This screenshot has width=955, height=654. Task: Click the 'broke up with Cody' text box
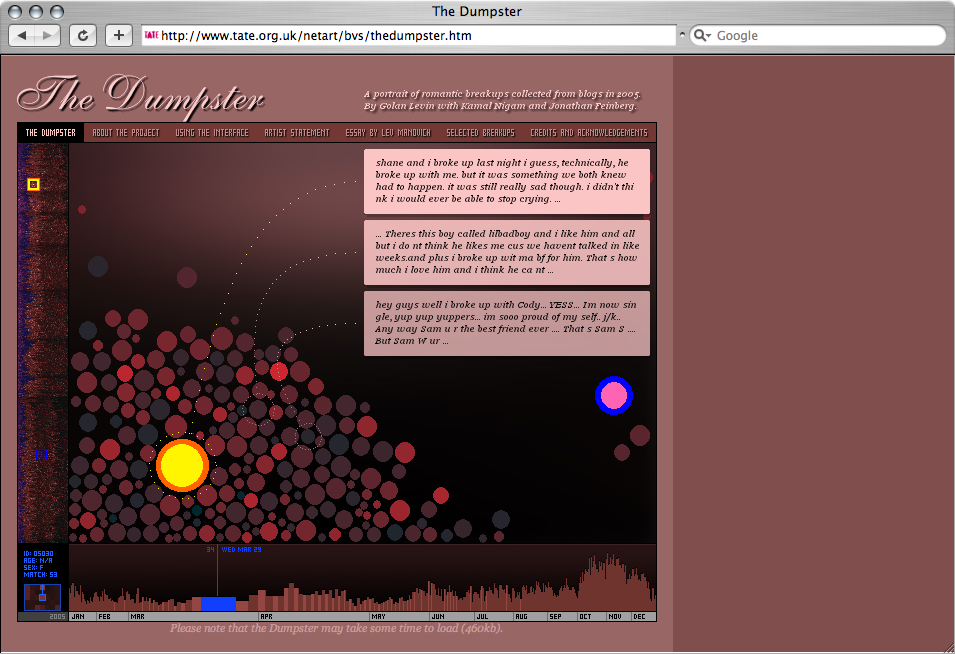pos(507,323)
